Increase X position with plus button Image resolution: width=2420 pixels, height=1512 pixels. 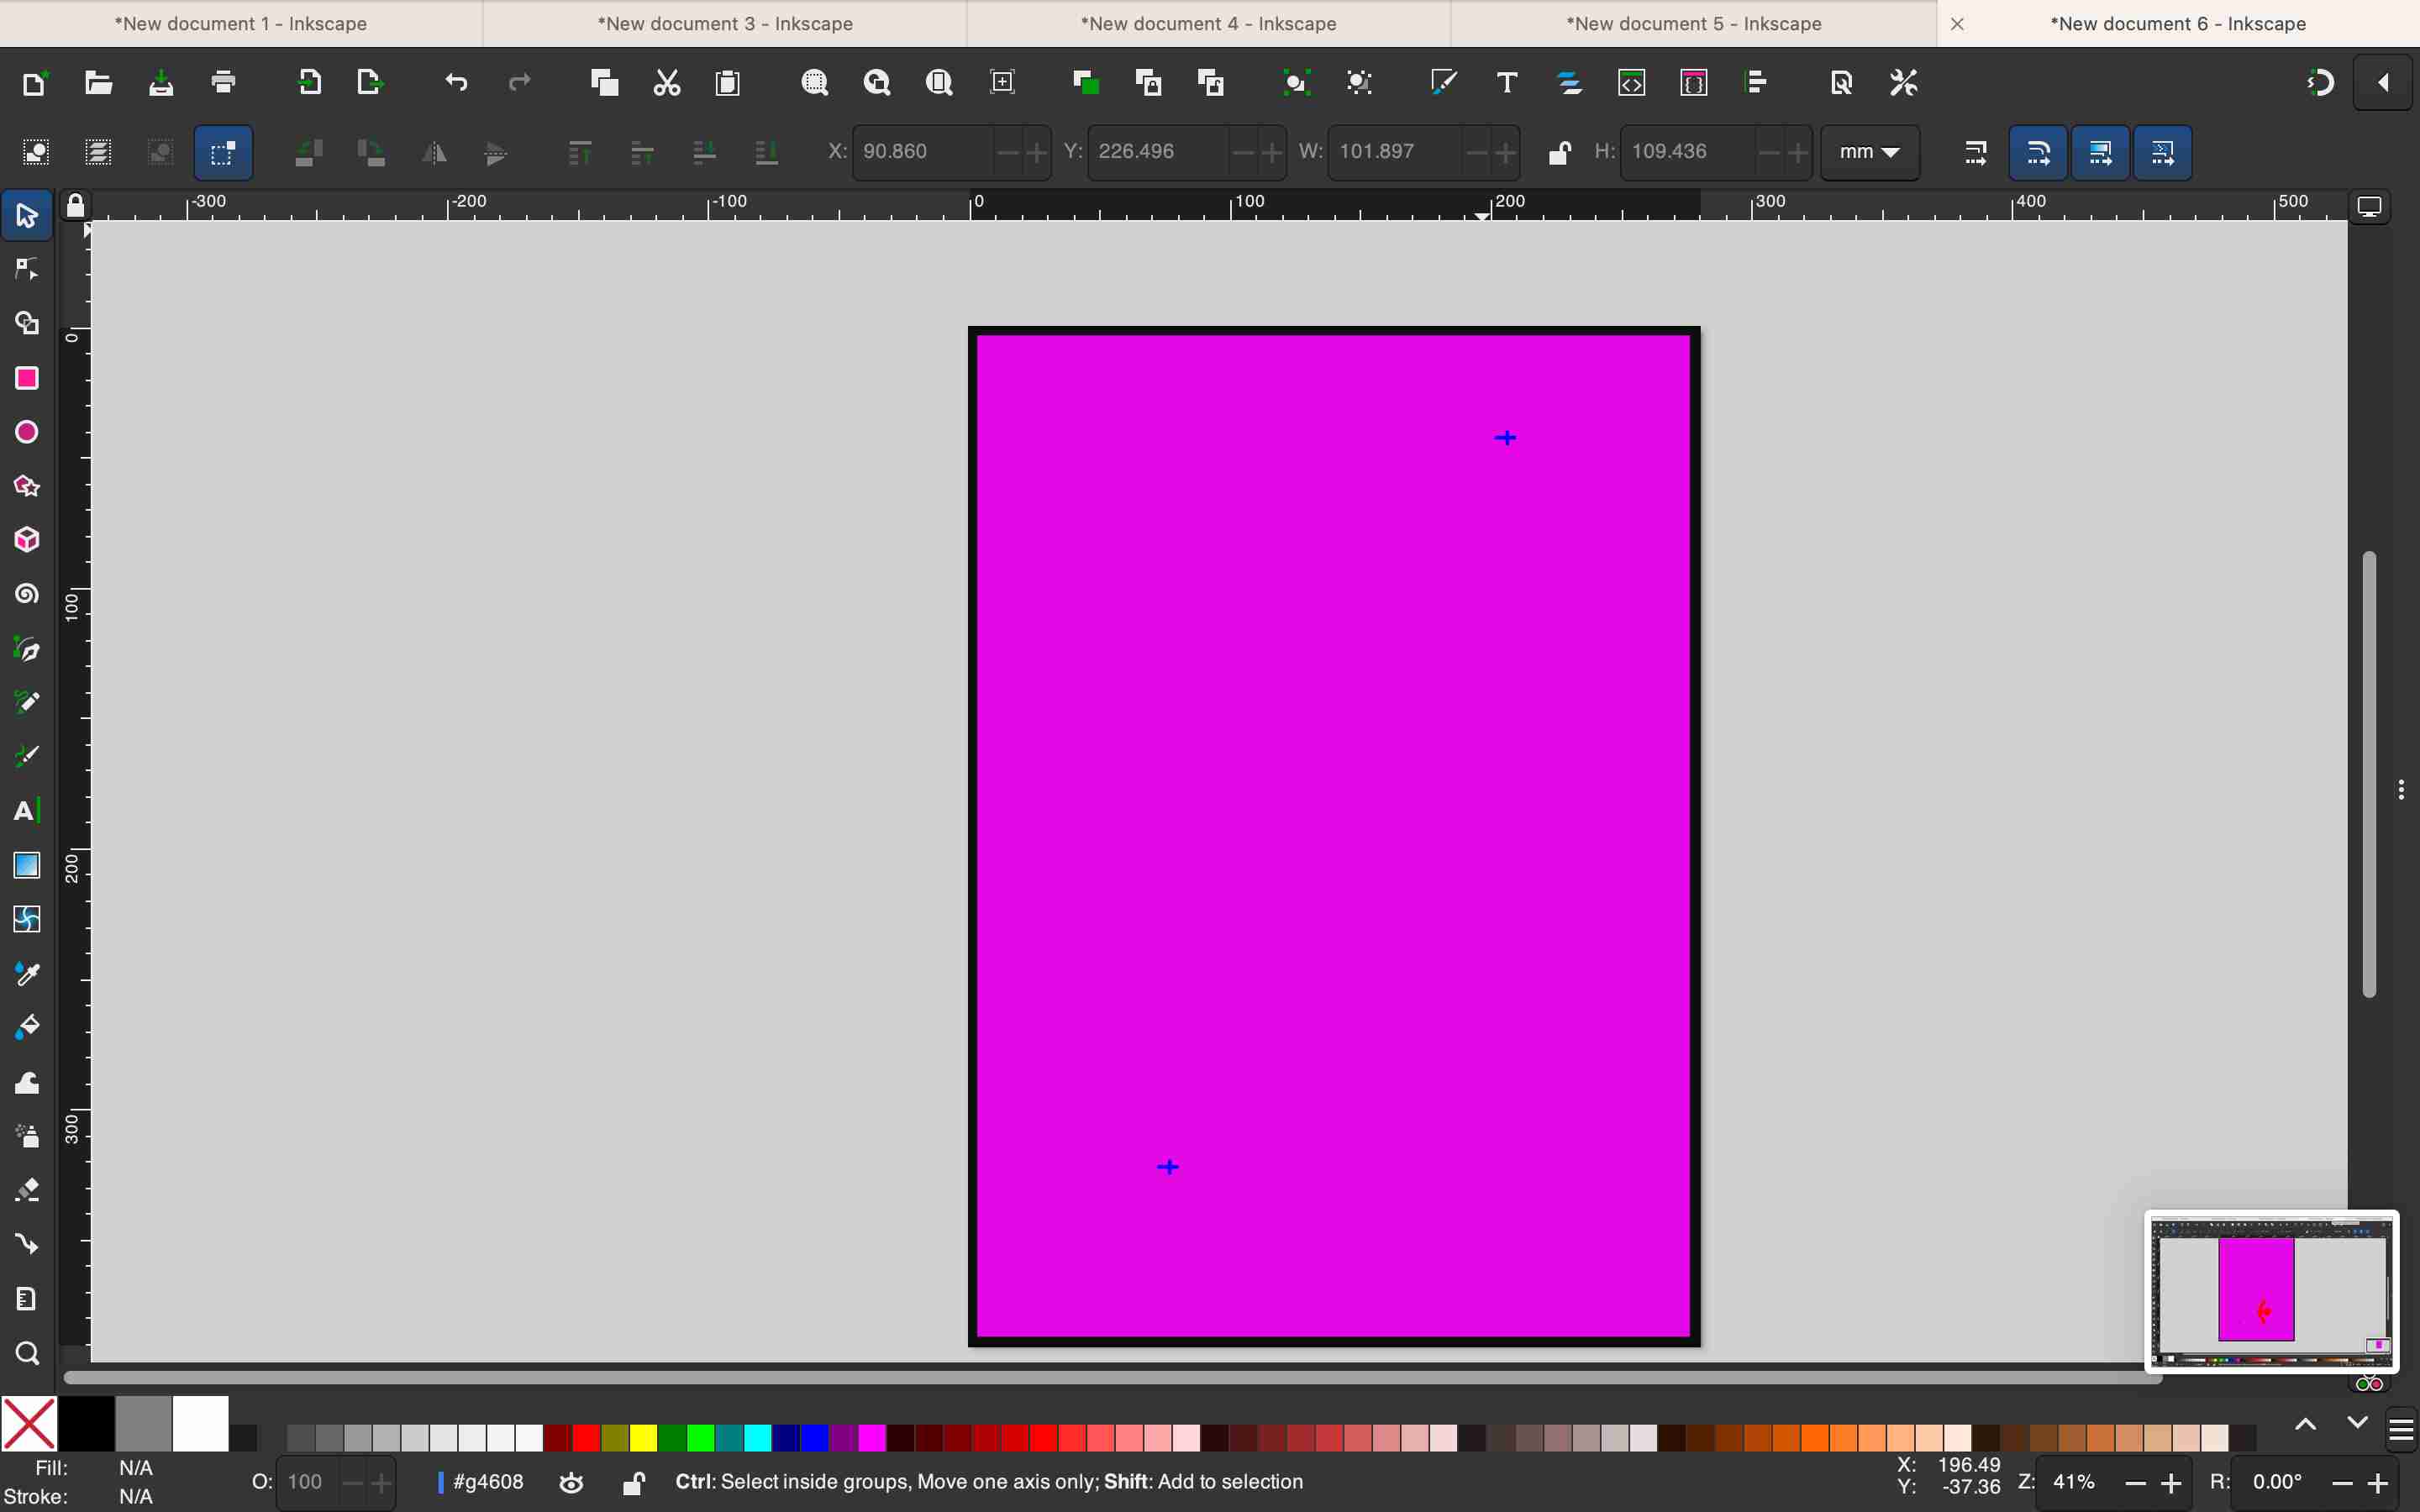tap(1037, 152)
